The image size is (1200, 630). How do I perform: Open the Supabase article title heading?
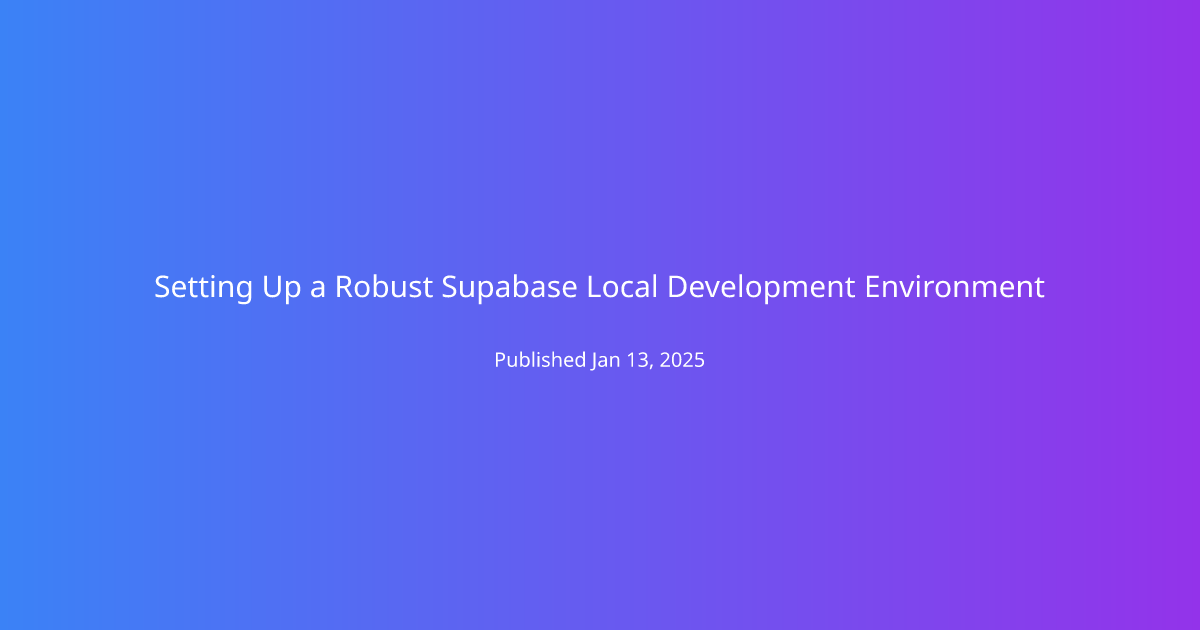599,288
